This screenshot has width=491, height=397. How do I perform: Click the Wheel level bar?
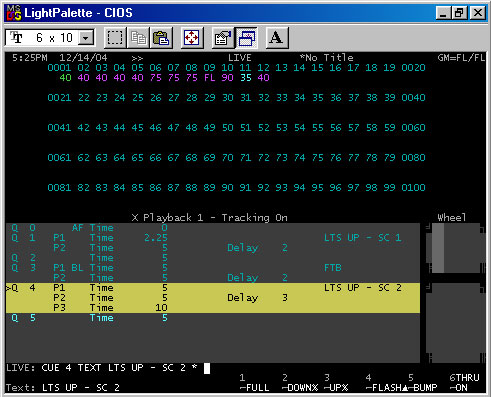[438, 248]
